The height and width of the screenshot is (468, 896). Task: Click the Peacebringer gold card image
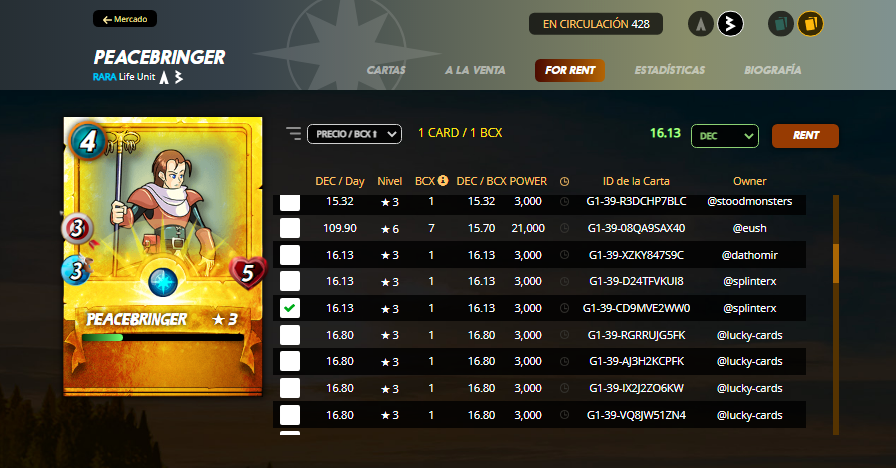(163, 256)
